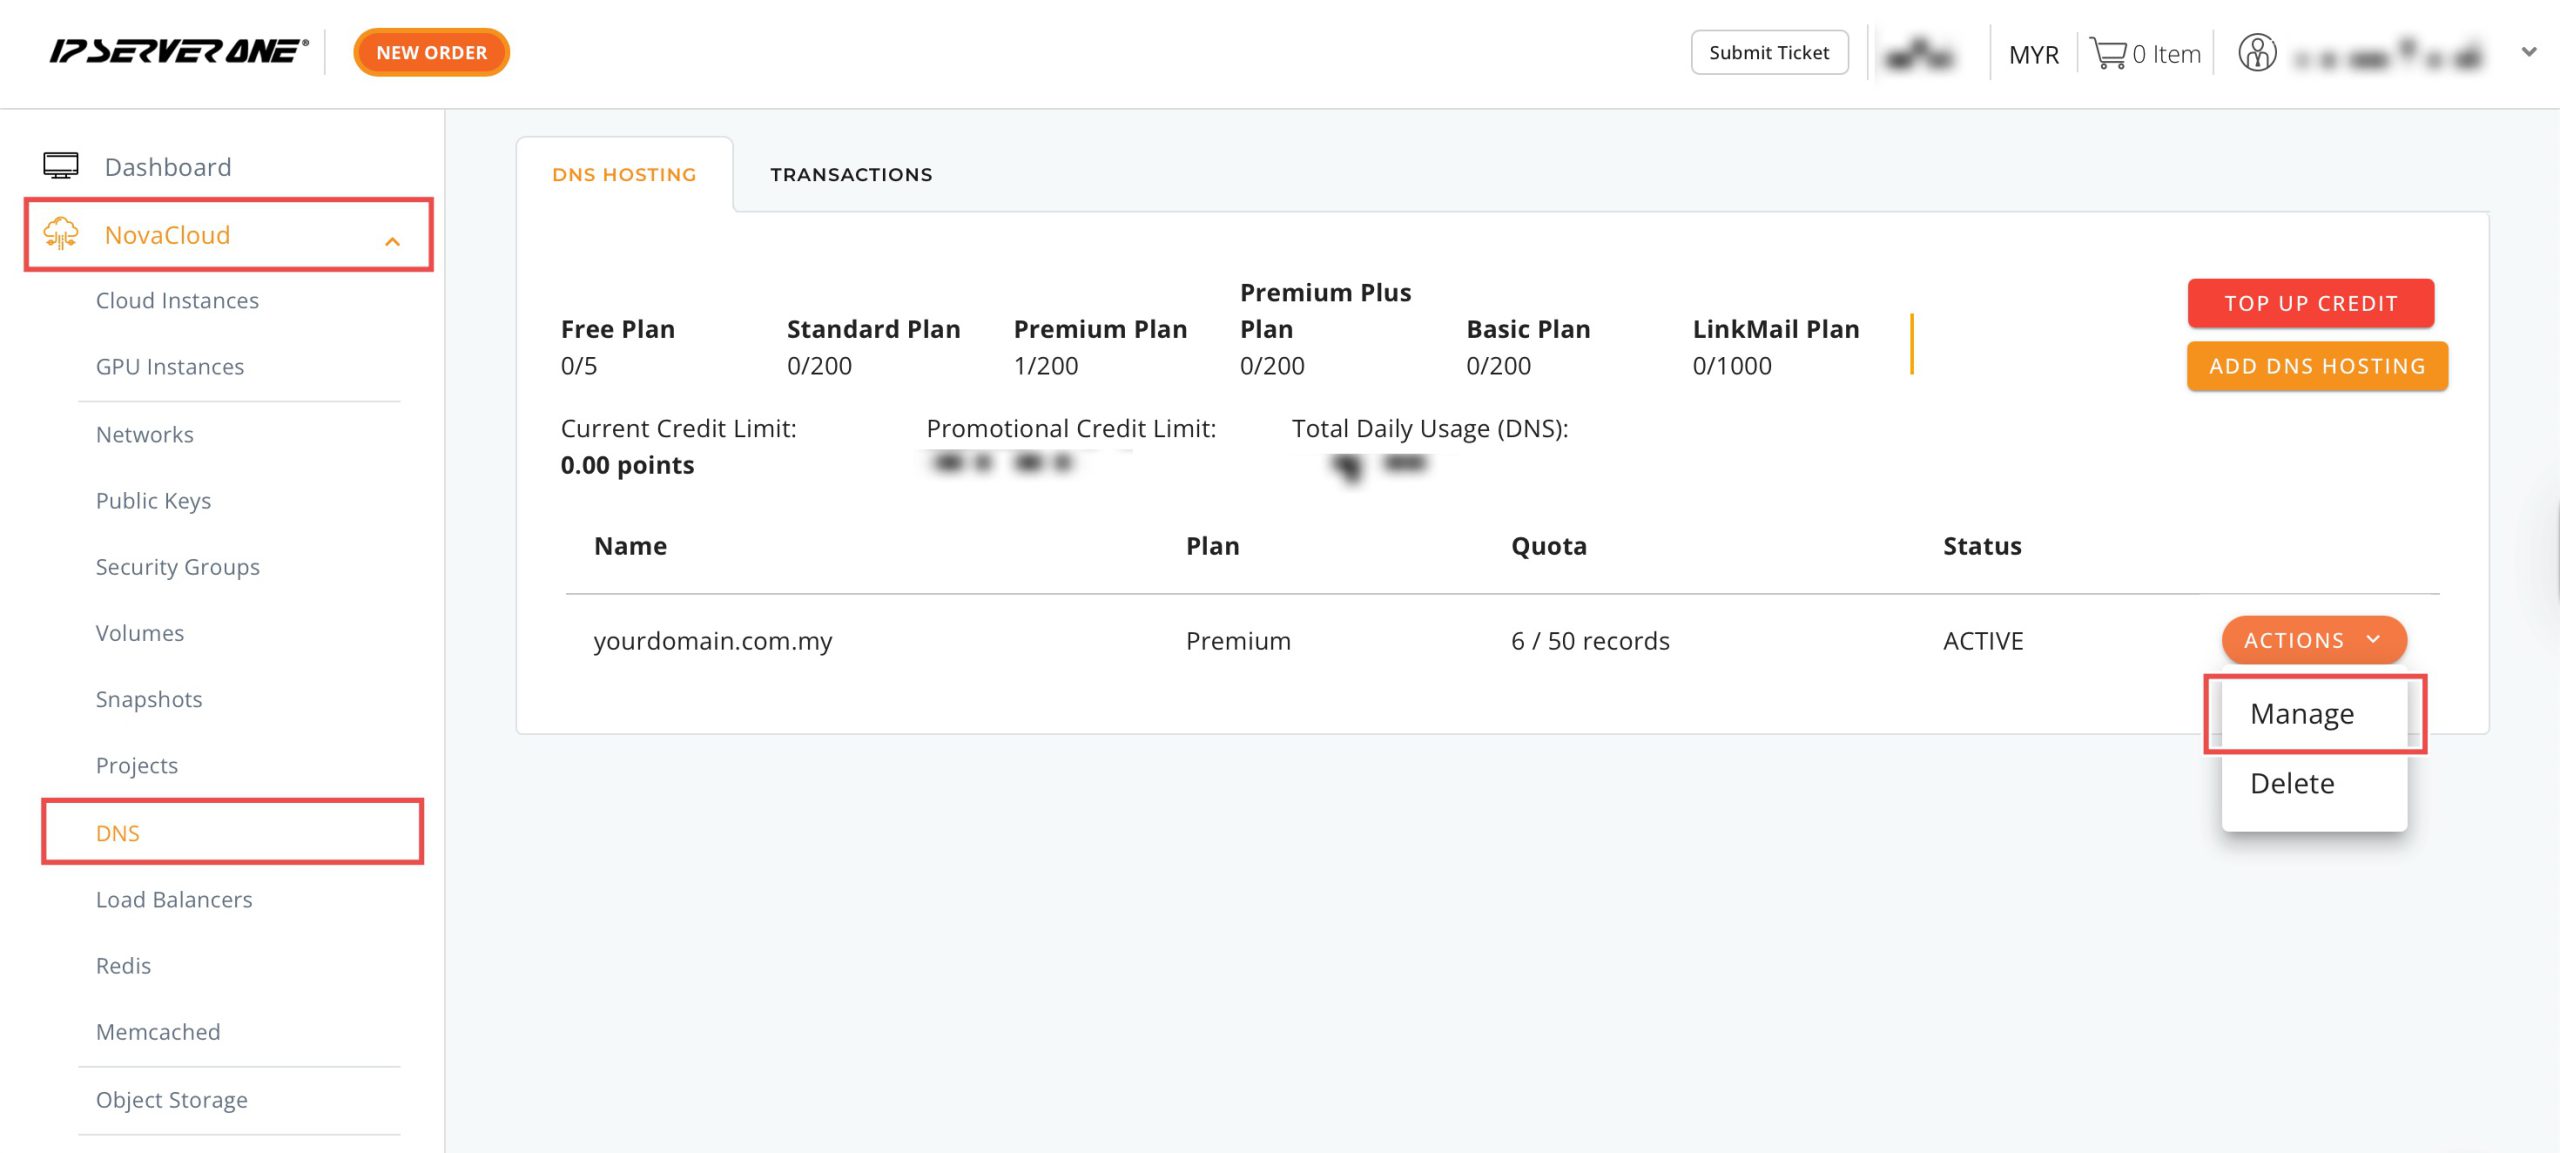
Task: Open Redis in the sidebar
Action: (123, 965)
